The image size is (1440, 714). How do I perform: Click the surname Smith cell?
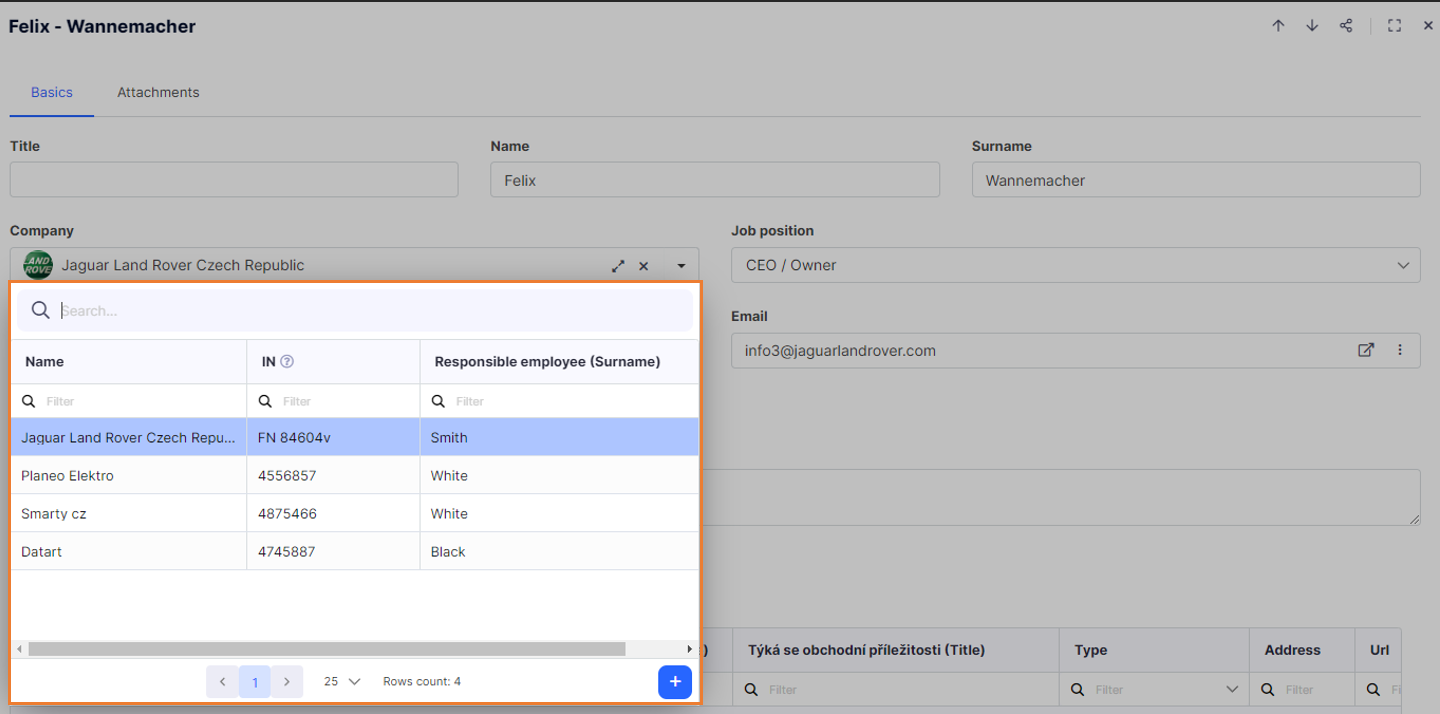coord(559,437)
